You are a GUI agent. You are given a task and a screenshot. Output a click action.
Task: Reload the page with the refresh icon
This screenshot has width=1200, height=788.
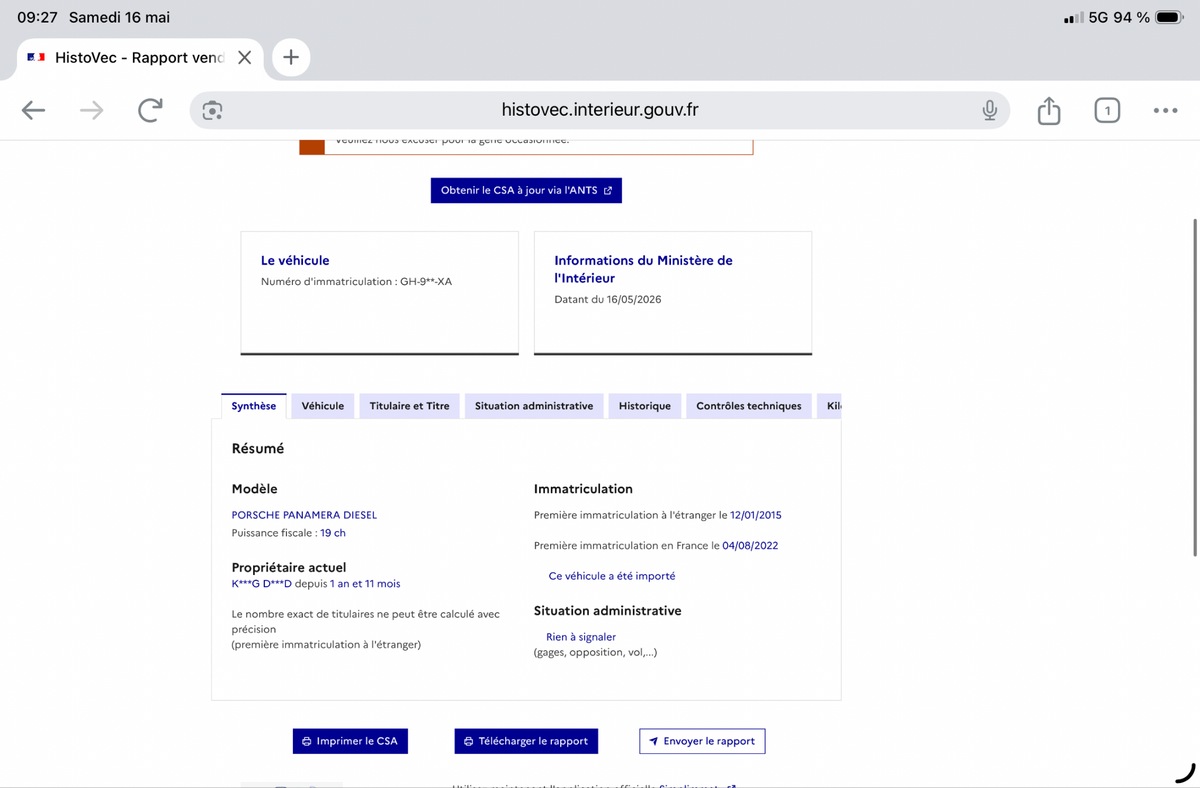click(x=150, y=111)
